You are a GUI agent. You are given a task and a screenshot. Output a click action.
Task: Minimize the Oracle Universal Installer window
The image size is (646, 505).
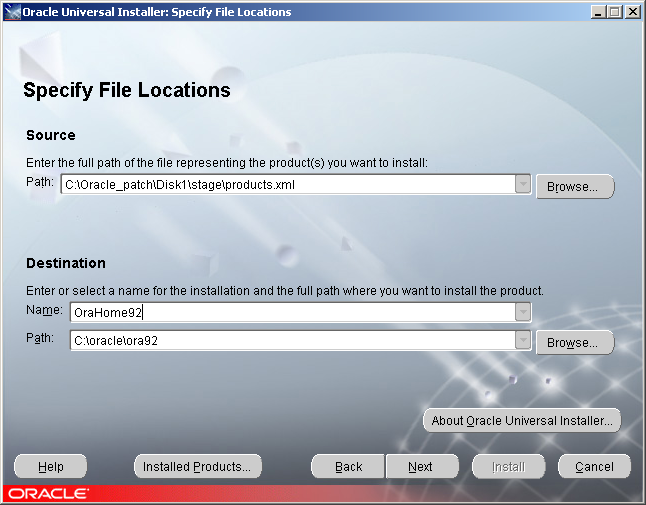(598, 12)
